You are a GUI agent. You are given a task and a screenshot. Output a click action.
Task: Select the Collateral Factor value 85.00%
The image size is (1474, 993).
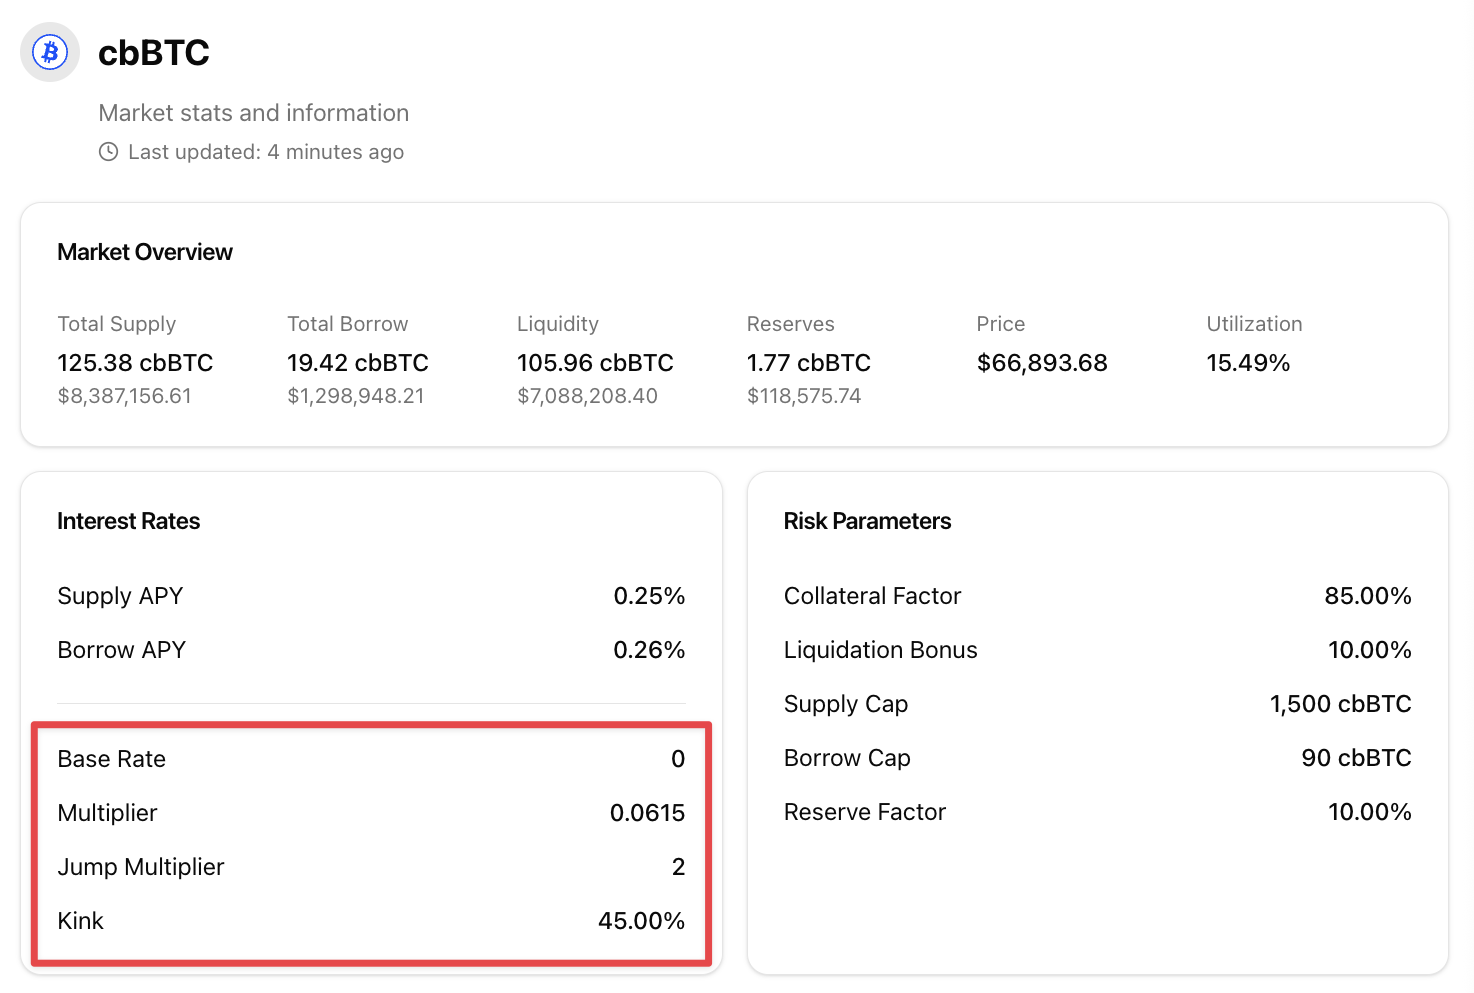pyautogui.click(x=1367, y=596)
